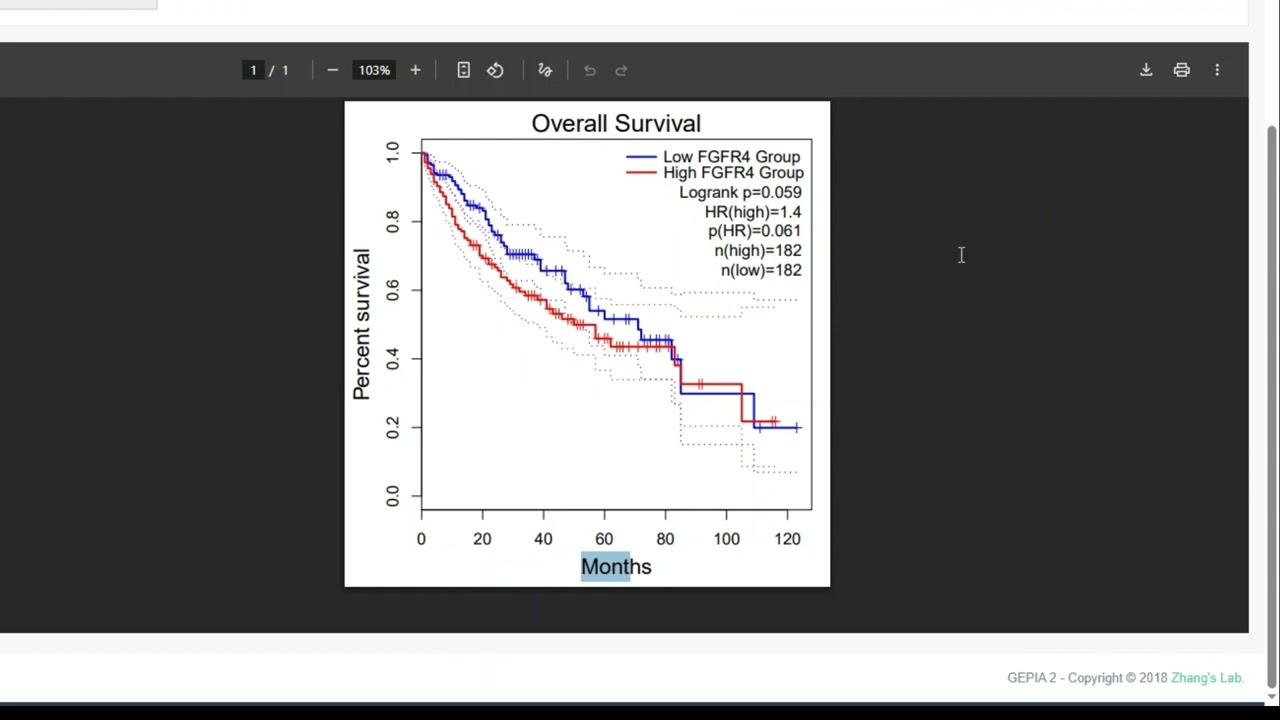Select the highlighted Months axis label
Screen dimensions: 1280x720
point(616,567)
